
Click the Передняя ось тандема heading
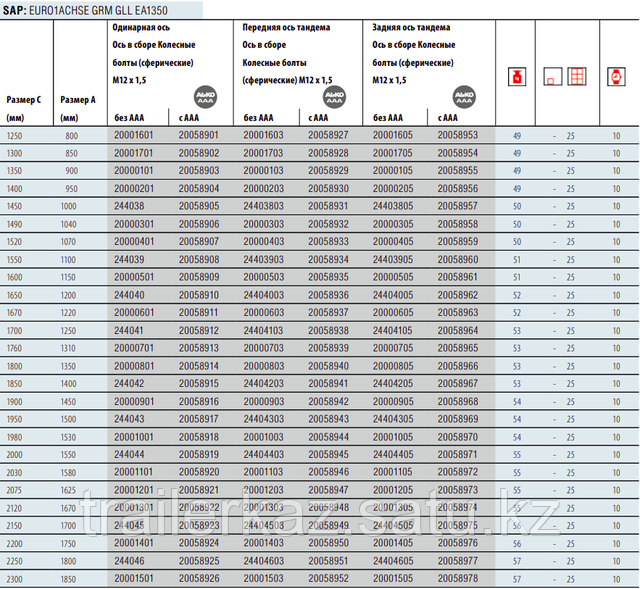[286, 27]
